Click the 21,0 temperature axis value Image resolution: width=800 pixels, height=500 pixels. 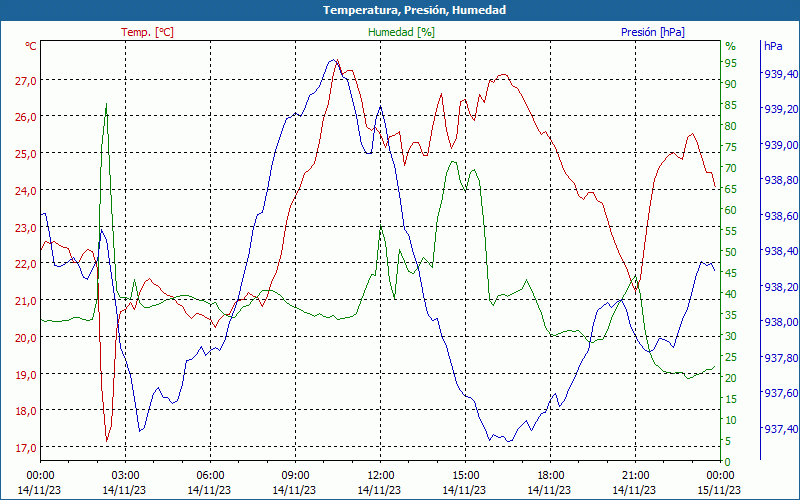26,301
